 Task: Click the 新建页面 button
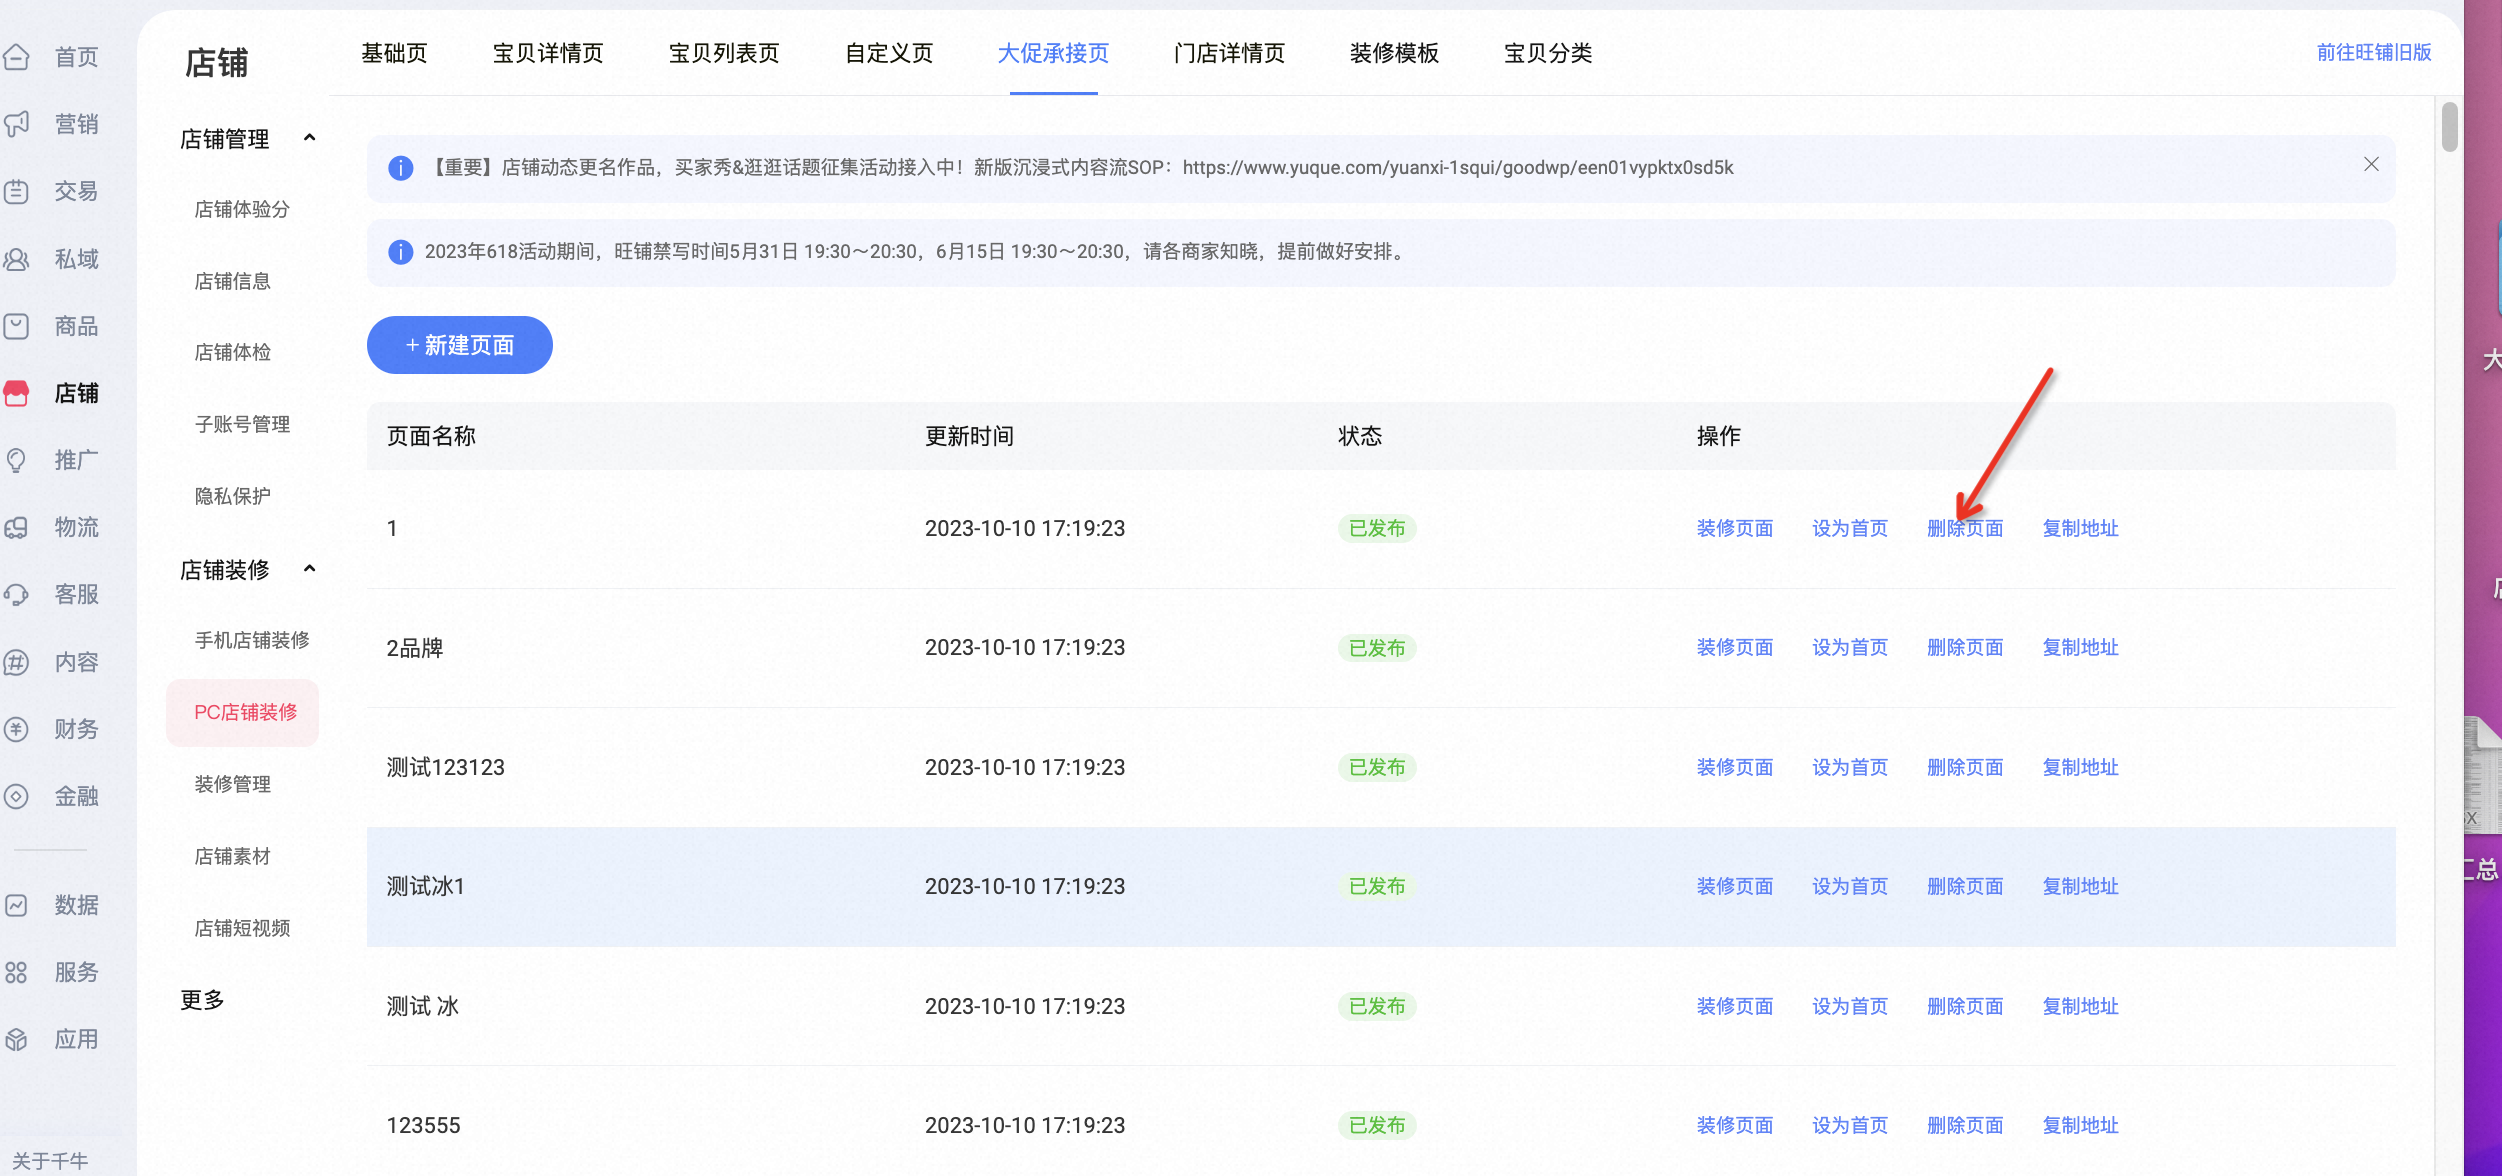[x=460, y=345]
